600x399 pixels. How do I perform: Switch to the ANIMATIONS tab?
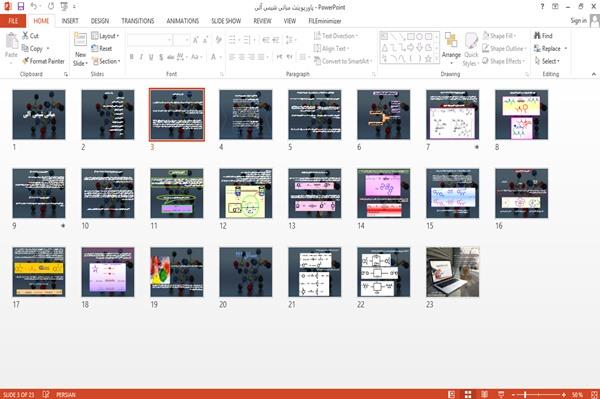183,21
